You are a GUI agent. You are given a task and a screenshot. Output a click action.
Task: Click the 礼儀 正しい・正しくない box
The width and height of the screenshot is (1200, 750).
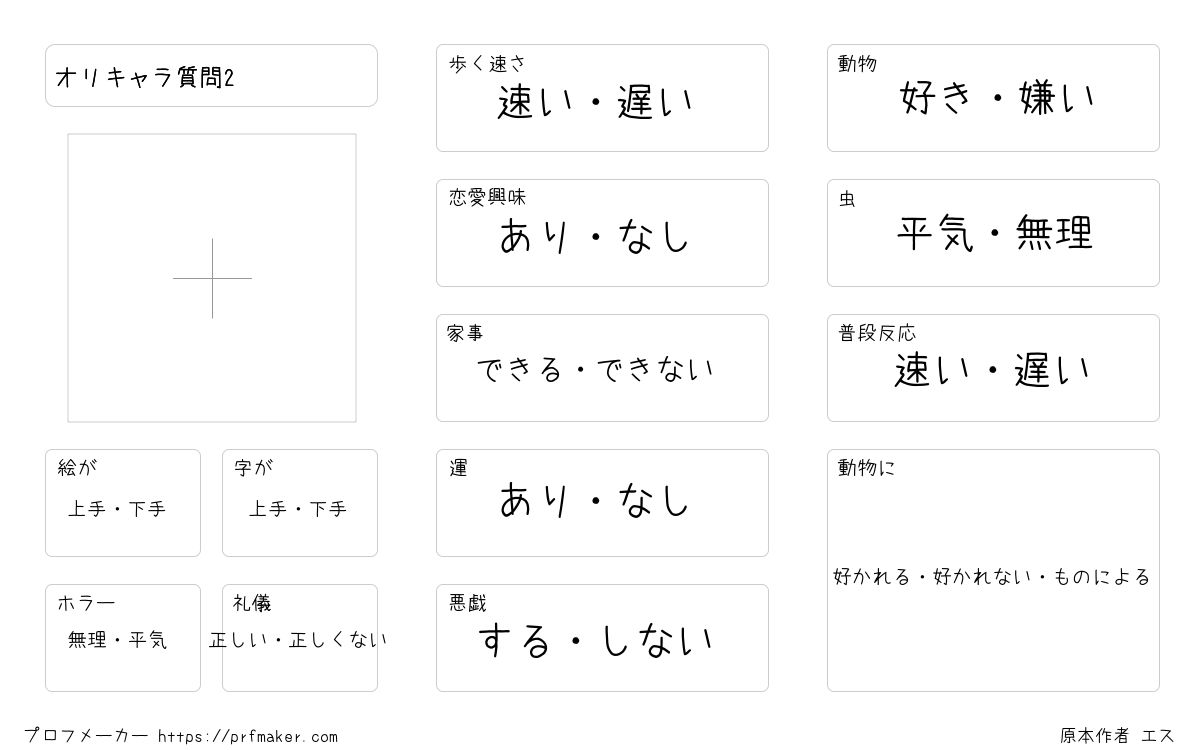pyautogui.click(x=300, y=638)
